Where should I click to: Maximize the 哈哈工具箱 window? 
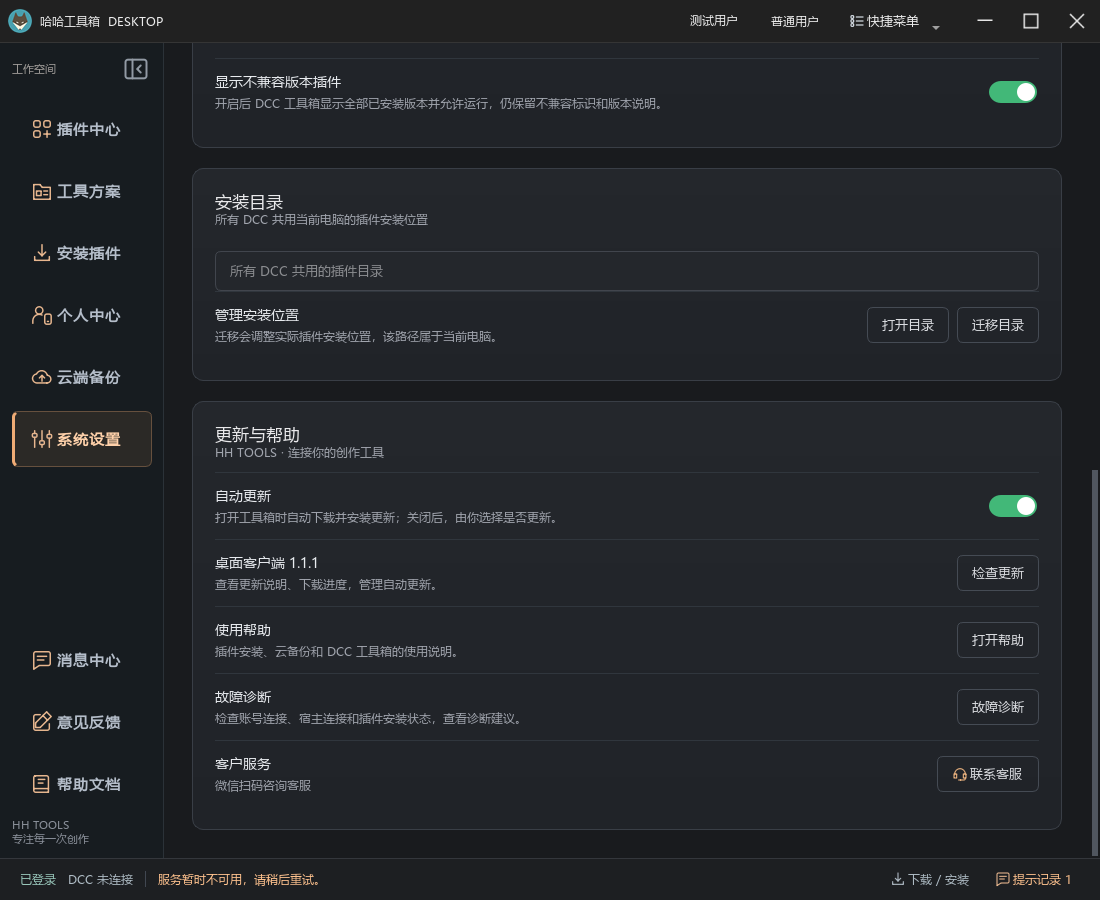[1031, 21]
